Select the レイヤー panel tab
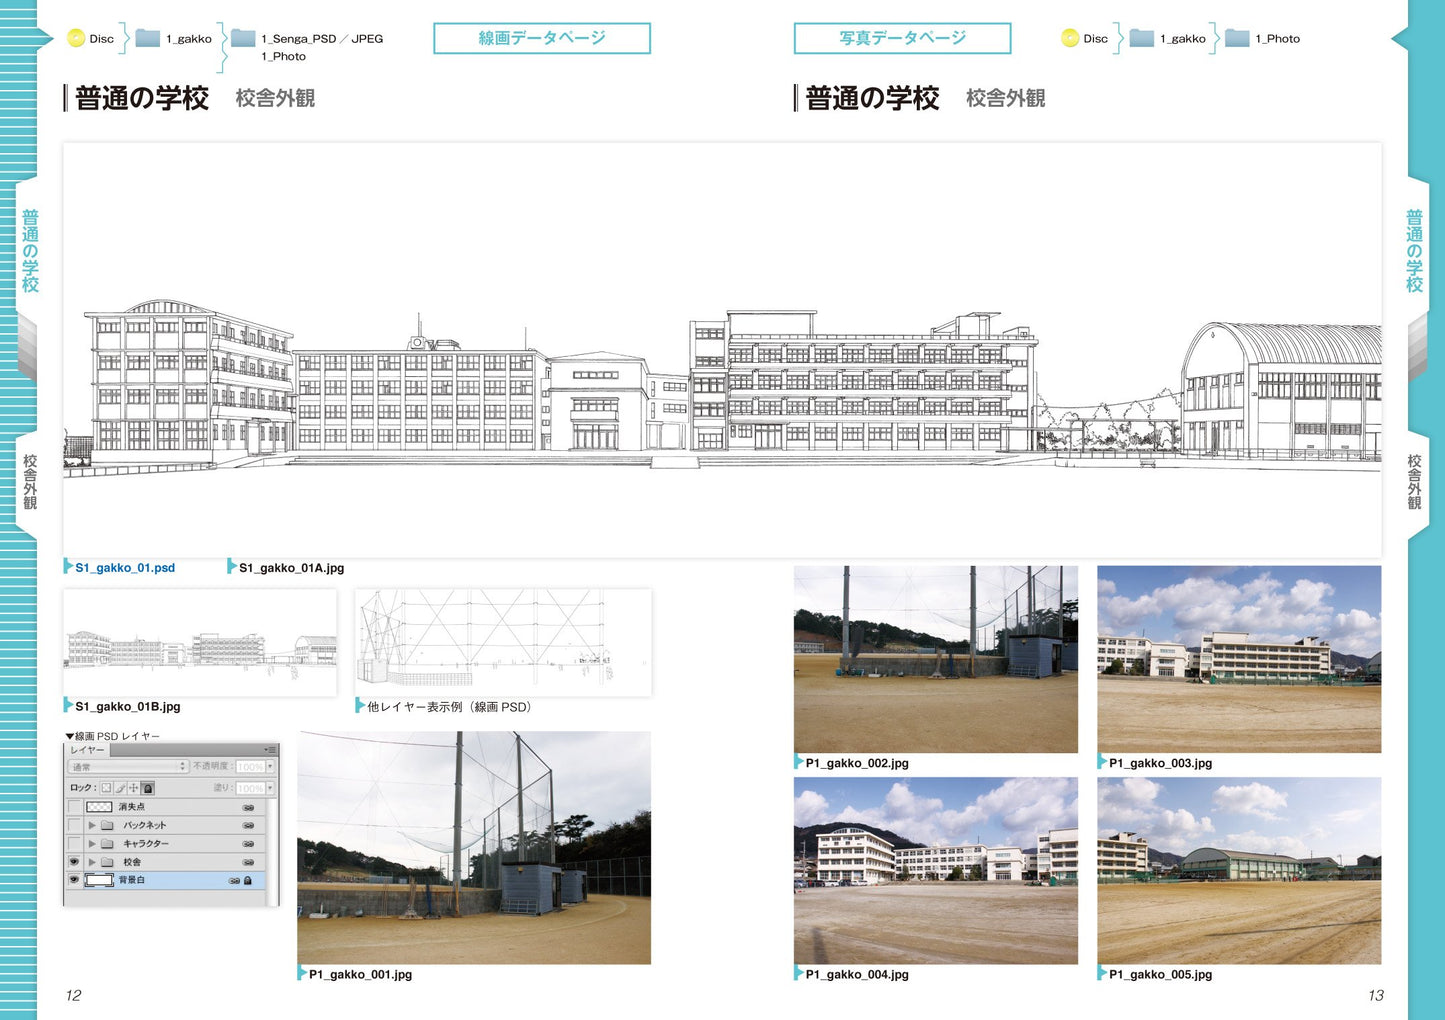The height and width of the screenshot is (1020, 1445). click(88, 750)
